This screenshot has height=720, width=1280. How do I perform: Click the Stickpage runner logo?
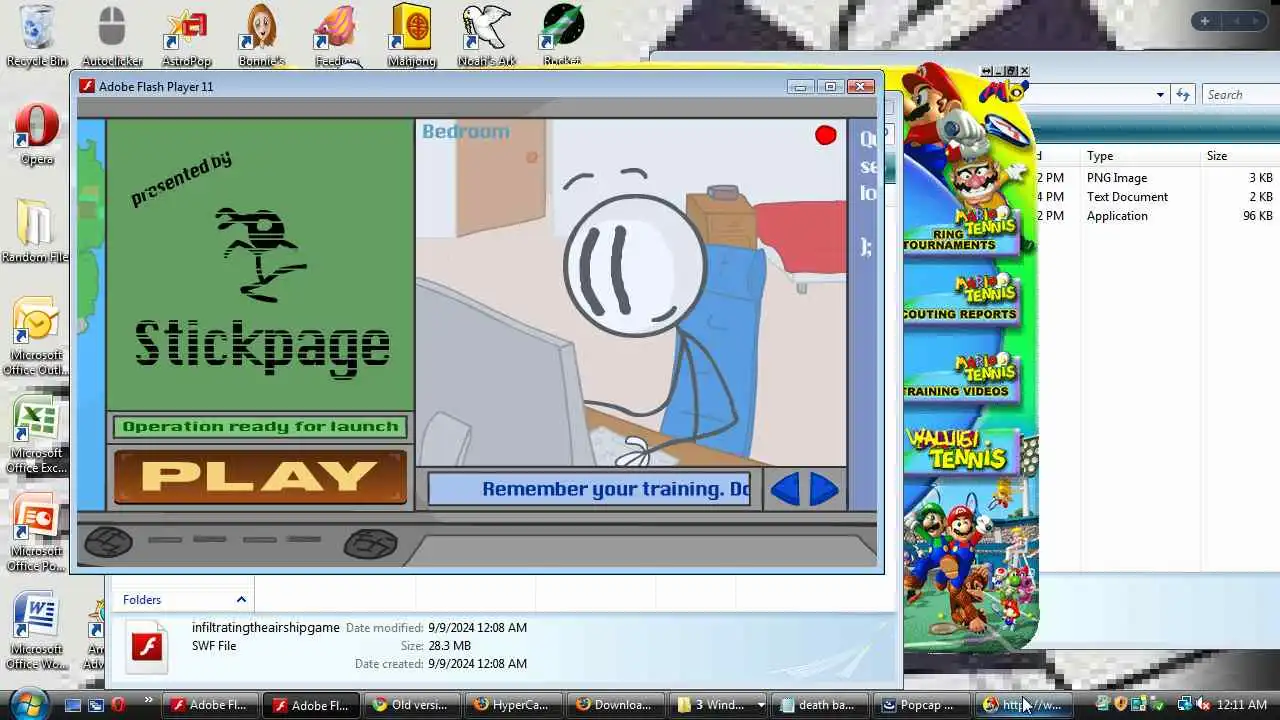coord(260,255)
